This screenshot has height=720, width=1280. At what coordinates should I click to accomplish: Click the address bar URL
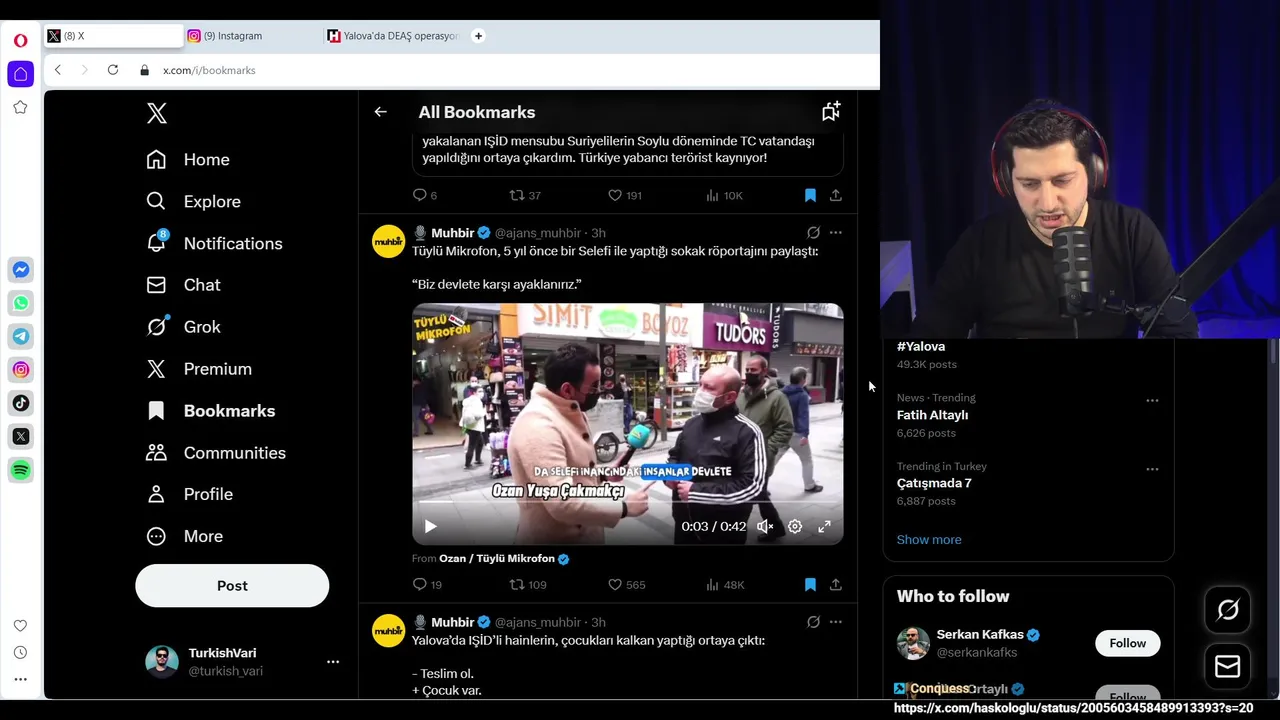209,70
